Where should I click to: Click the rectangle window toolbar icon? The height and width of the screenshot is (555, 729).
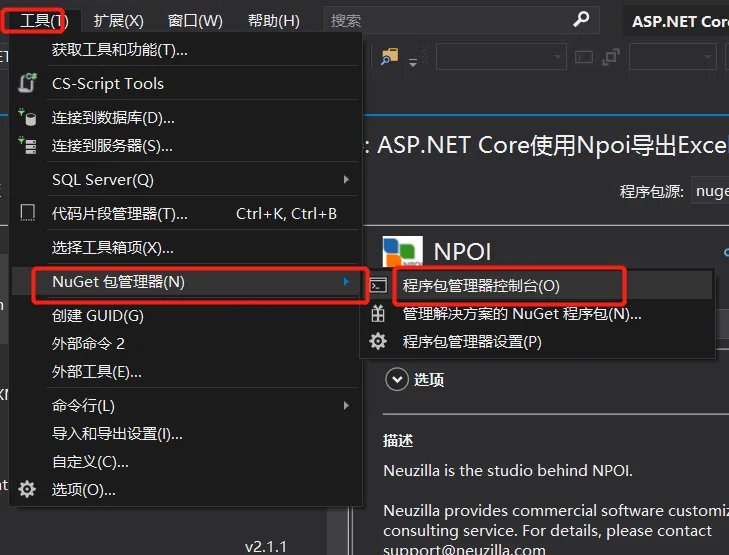(584, 57)
